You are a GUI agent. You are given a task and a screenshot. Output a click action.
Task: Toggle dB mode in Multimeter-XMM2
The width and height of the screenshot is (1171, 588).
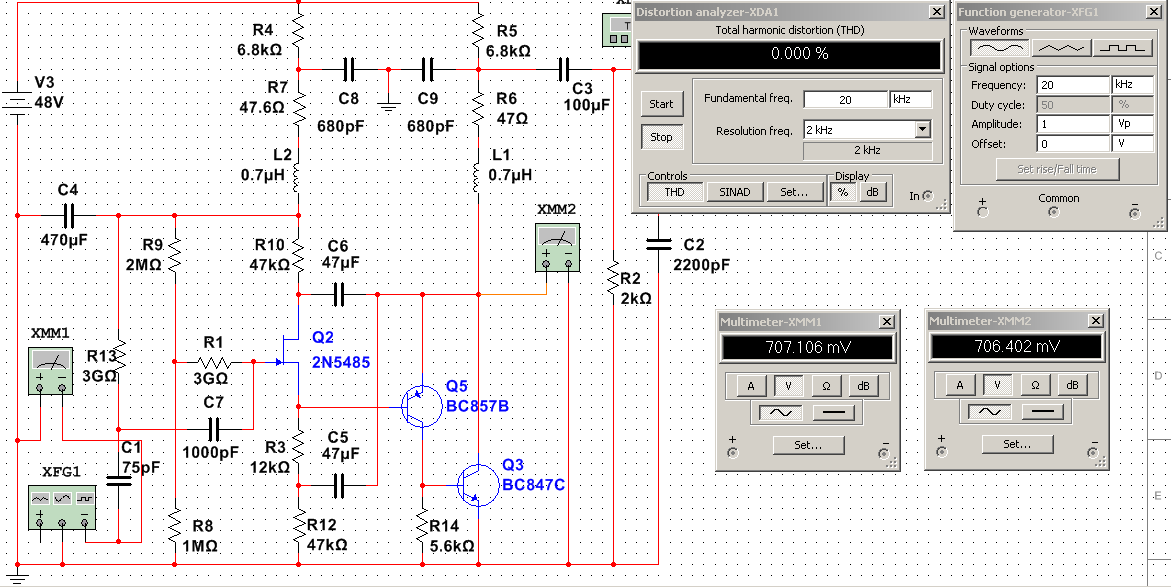tap(1072, 386)
